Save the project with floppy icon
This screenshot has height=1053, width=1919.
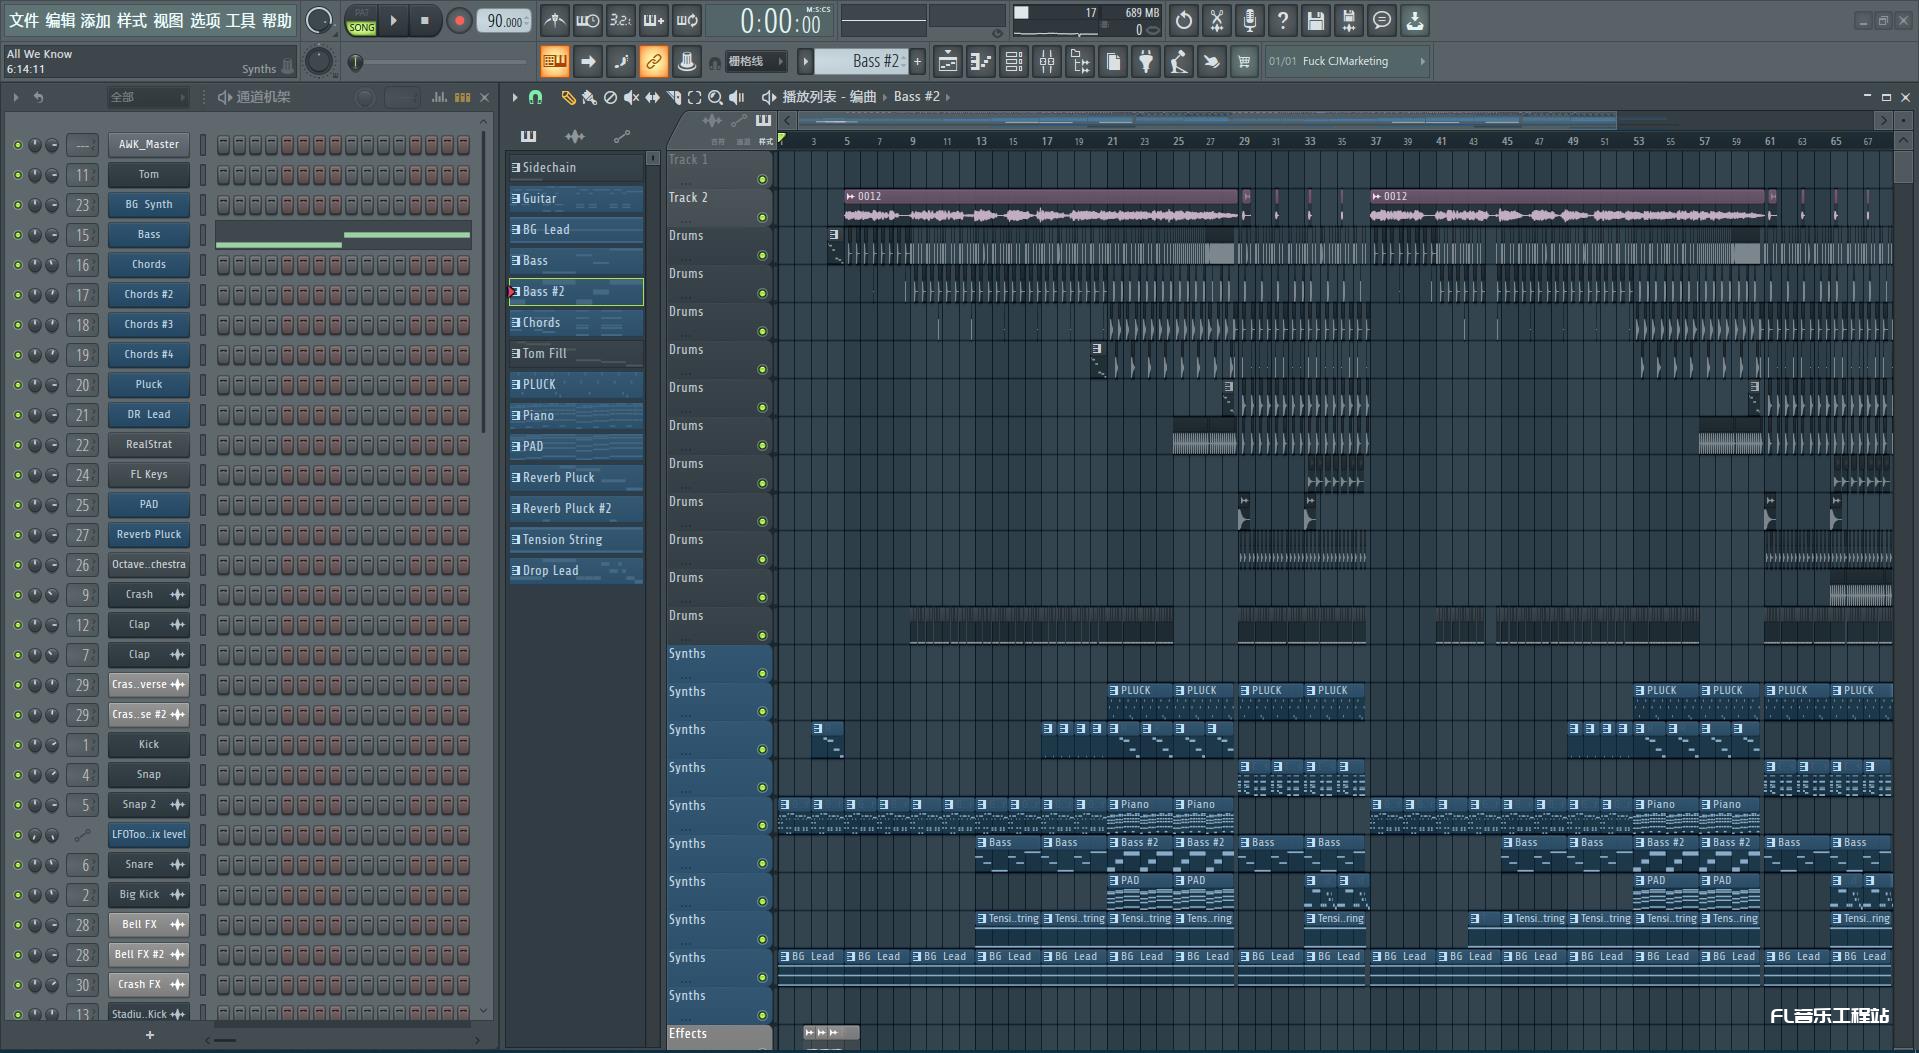tap(1315, 20)
